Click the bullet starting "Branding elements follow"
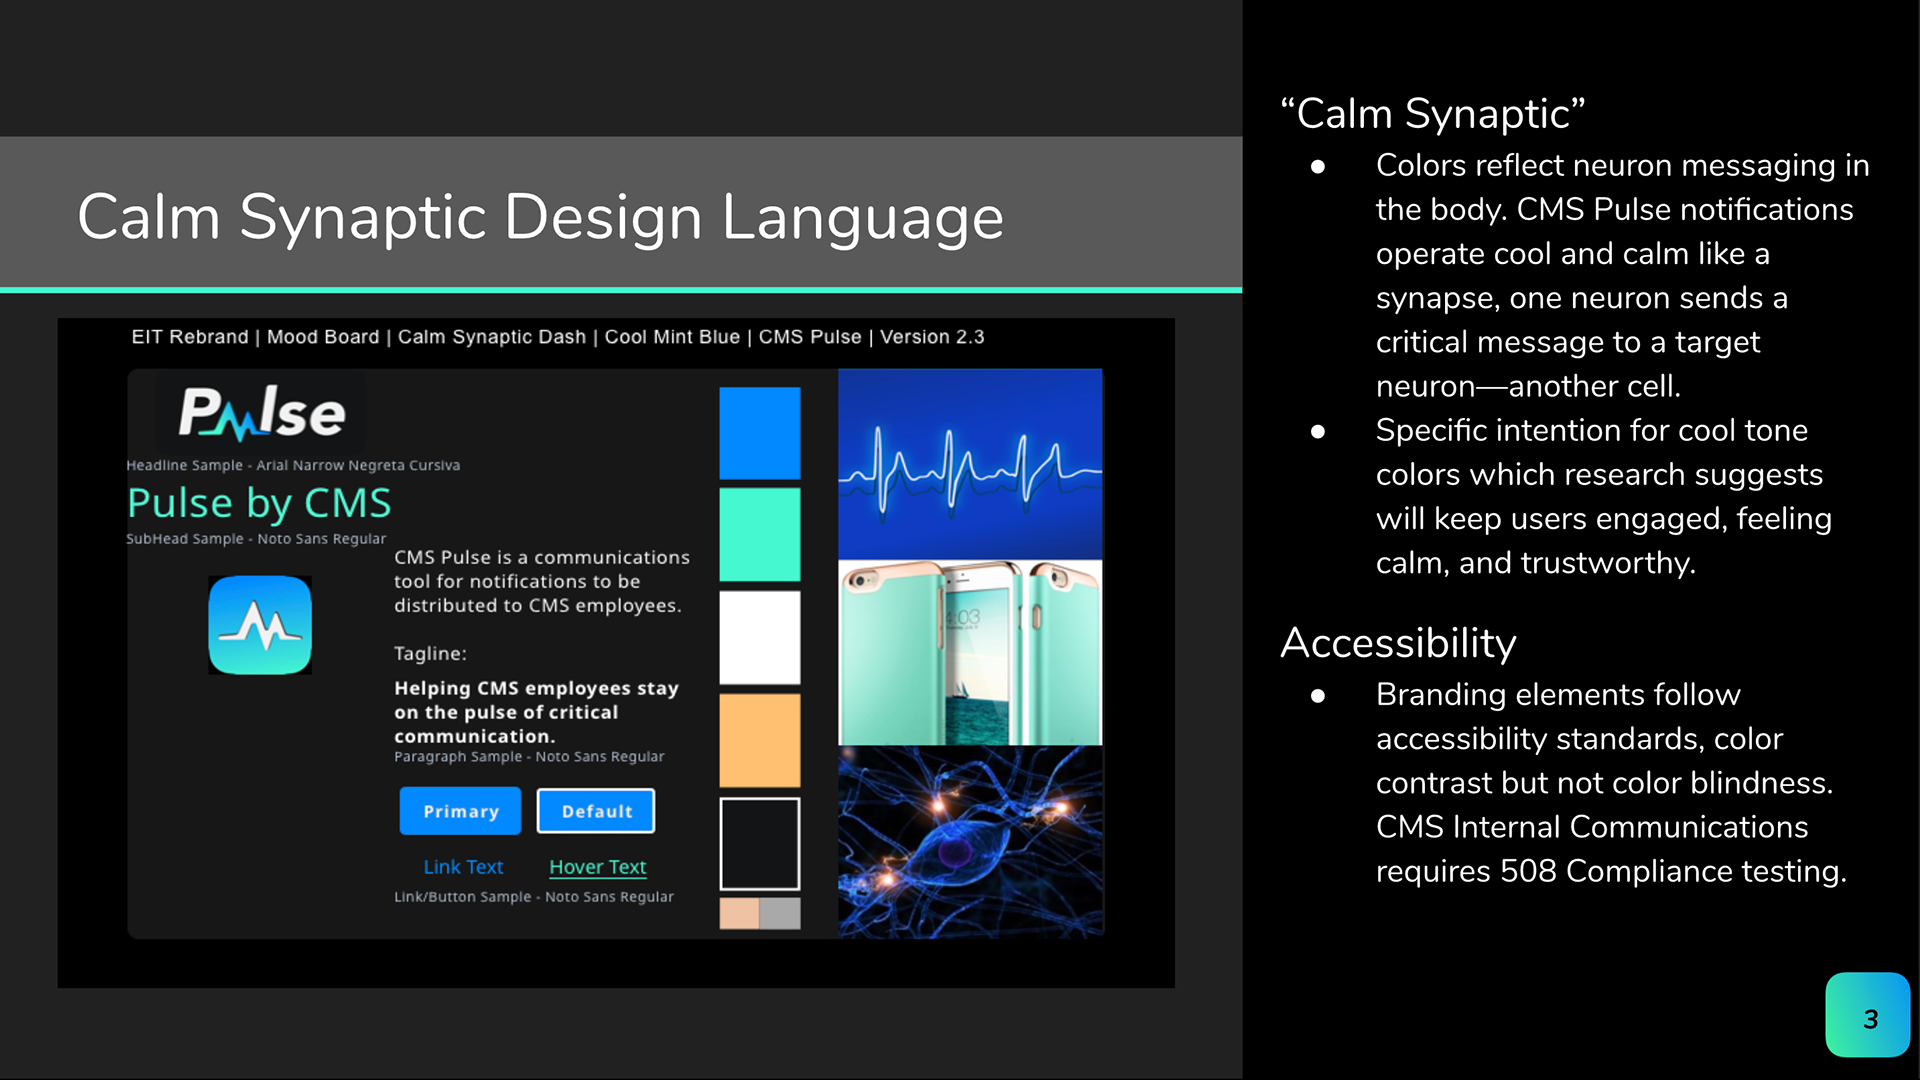This screenshot has width=1920, height=1080. tap(1611, 782)
